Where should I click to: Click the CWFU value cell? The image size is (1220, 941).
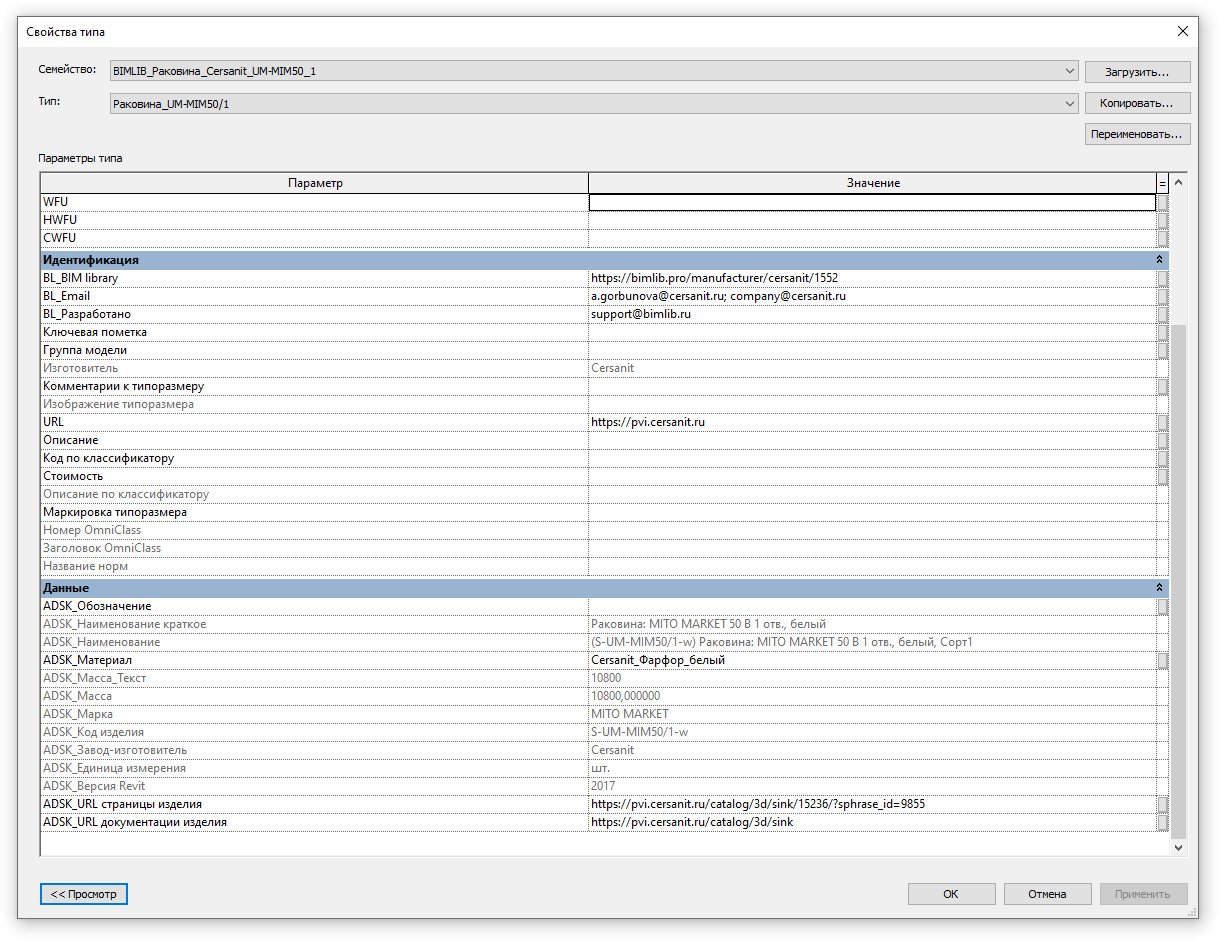872,238
